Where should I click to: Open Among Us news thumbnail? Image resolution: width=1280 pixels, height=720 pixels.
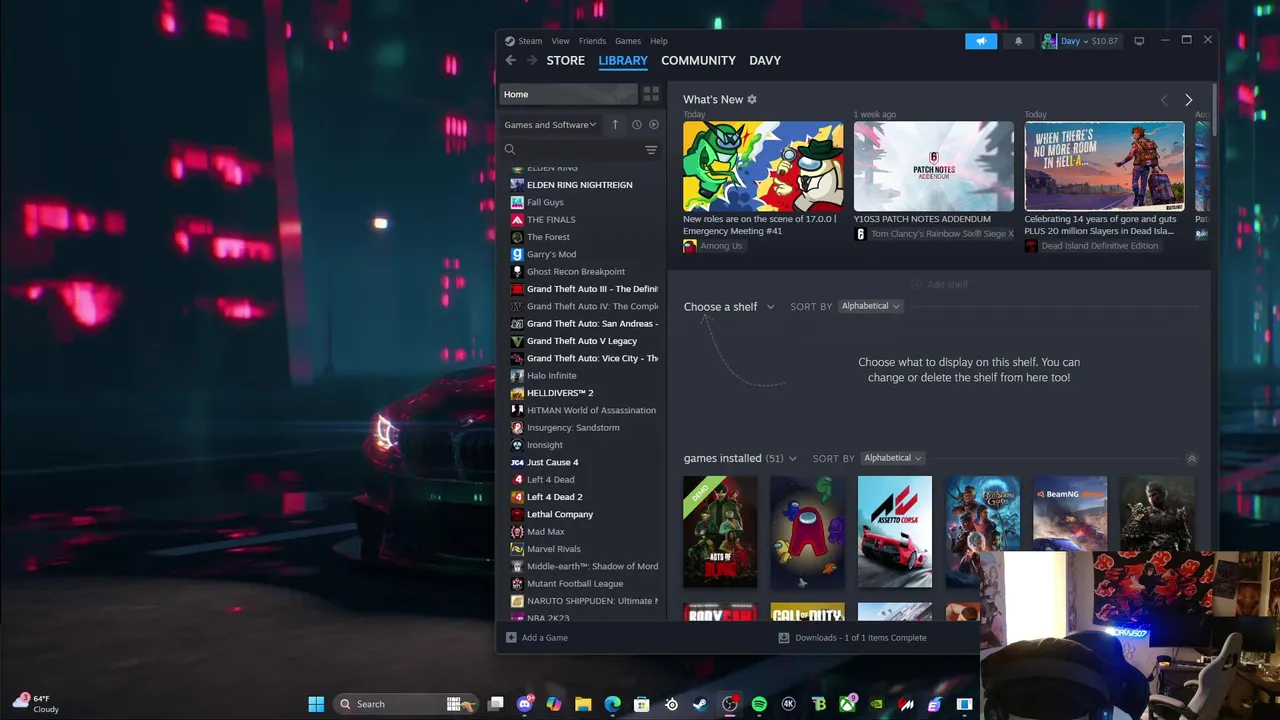tap(763, 166)
